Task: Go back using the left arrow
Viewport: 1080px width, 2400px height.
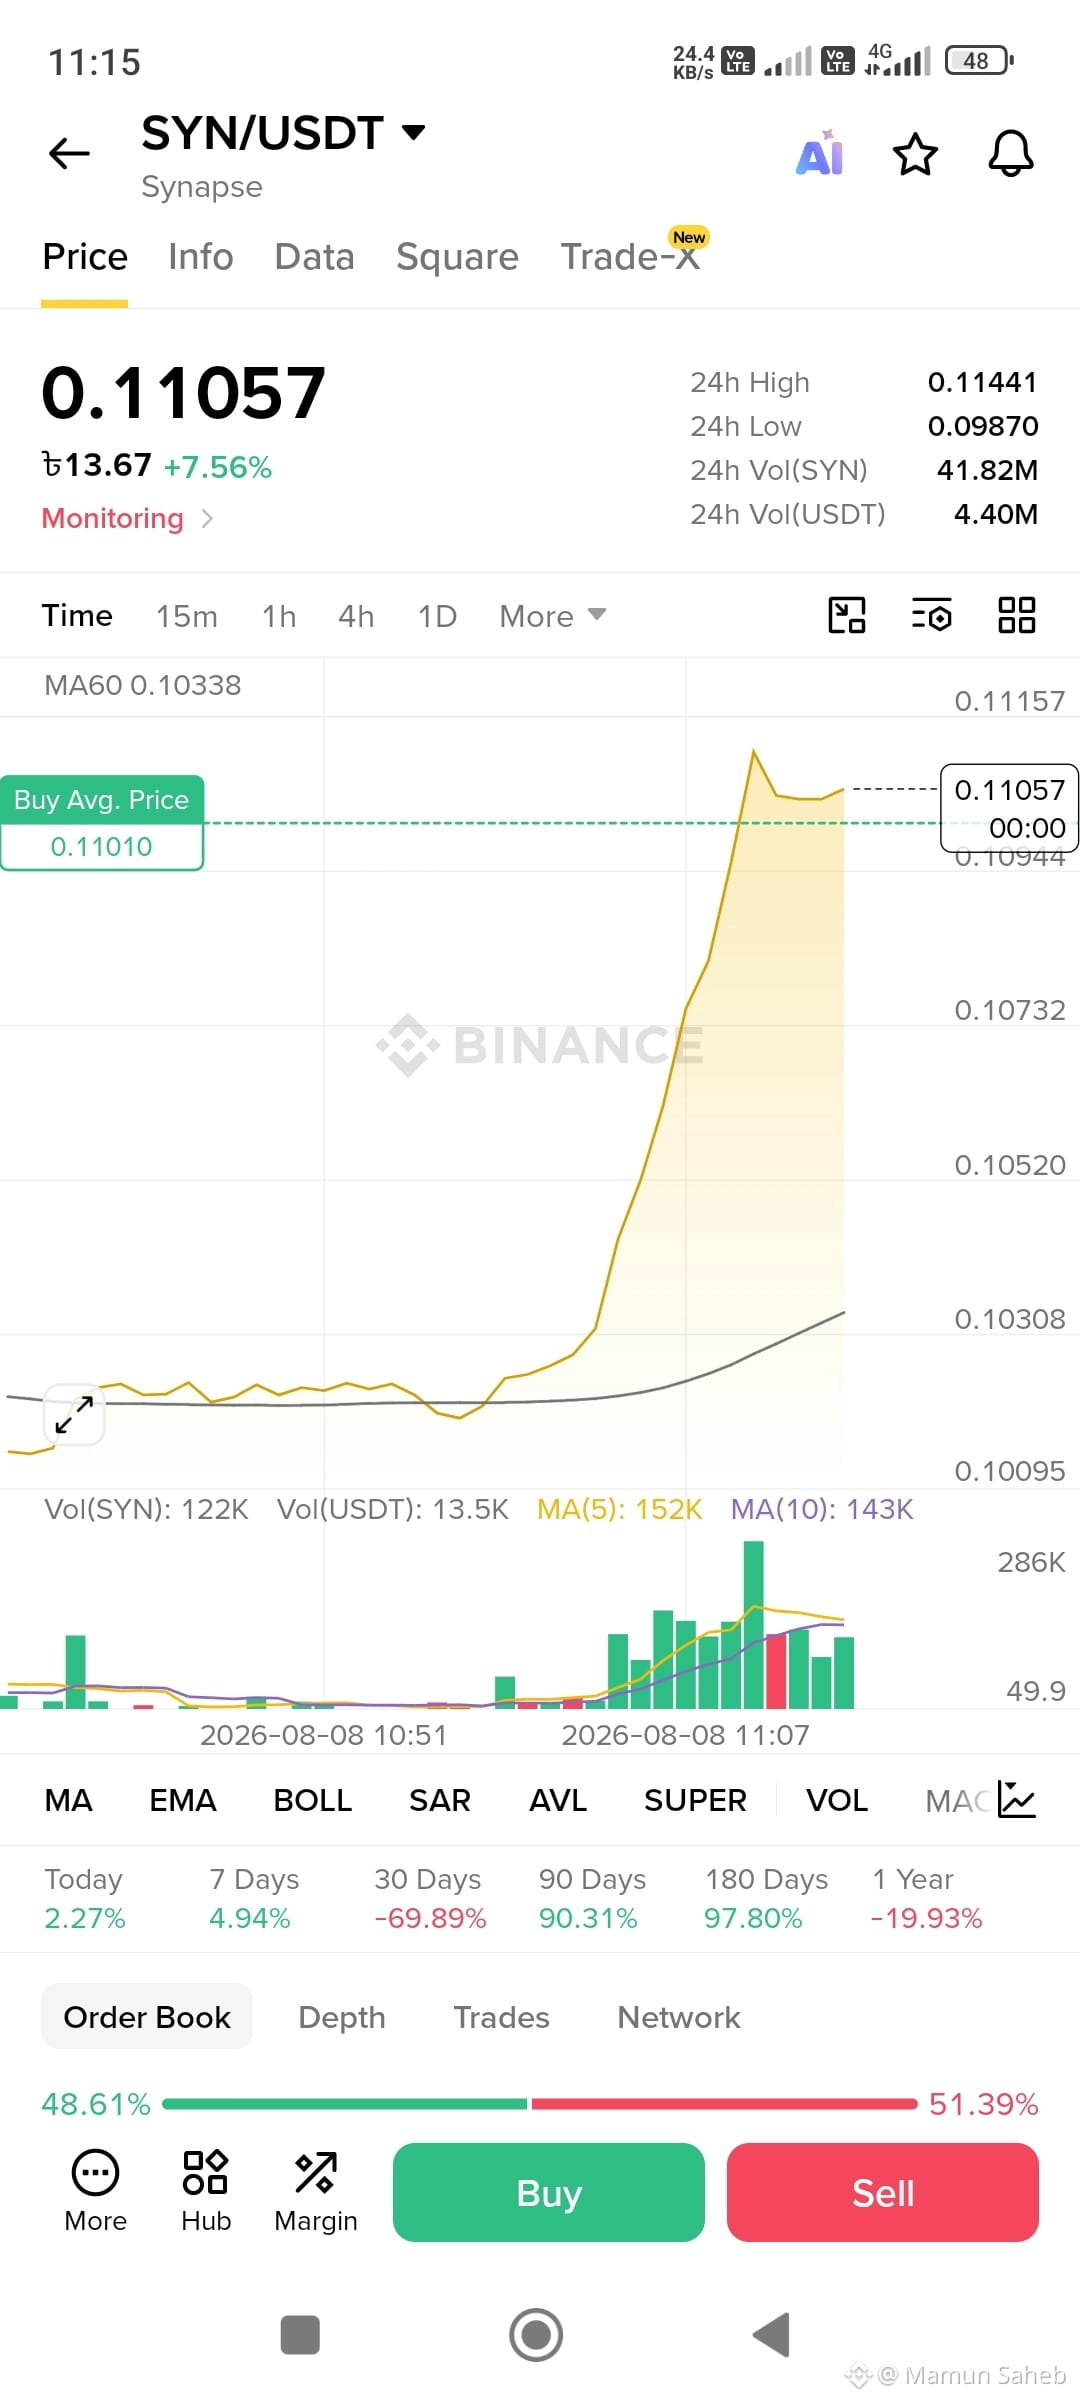Action: click(69, 154)
